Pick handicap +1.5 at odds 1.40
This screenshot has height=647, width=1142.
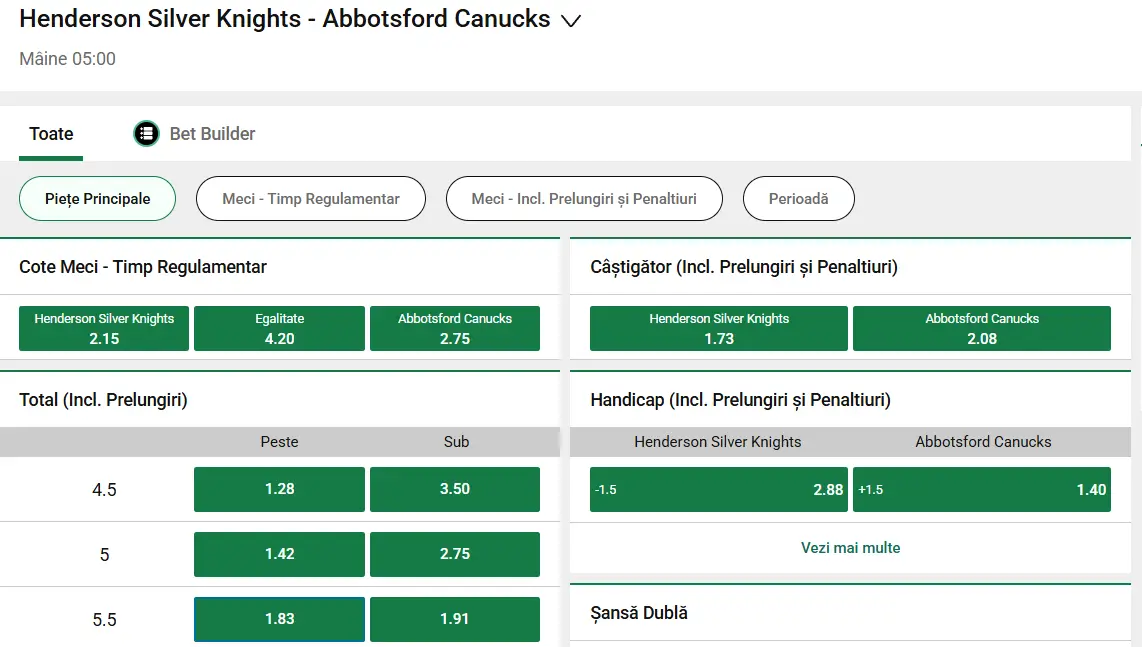click(982, 489)
